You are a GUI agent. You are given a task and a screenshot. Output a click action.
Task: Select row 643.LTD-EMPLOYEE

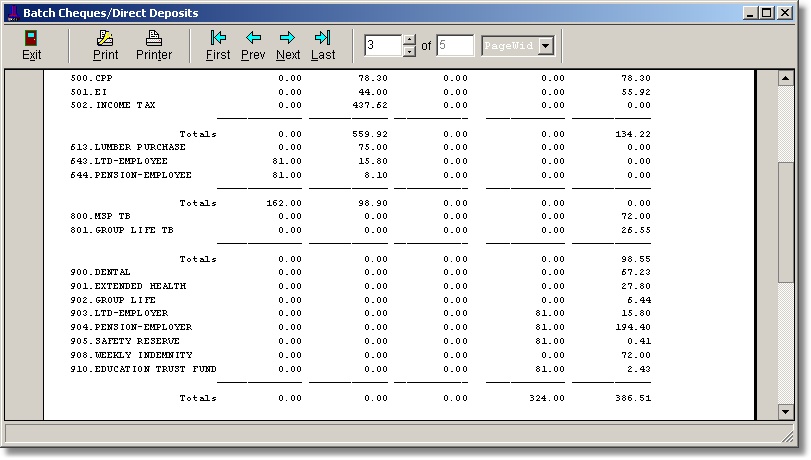119,161
